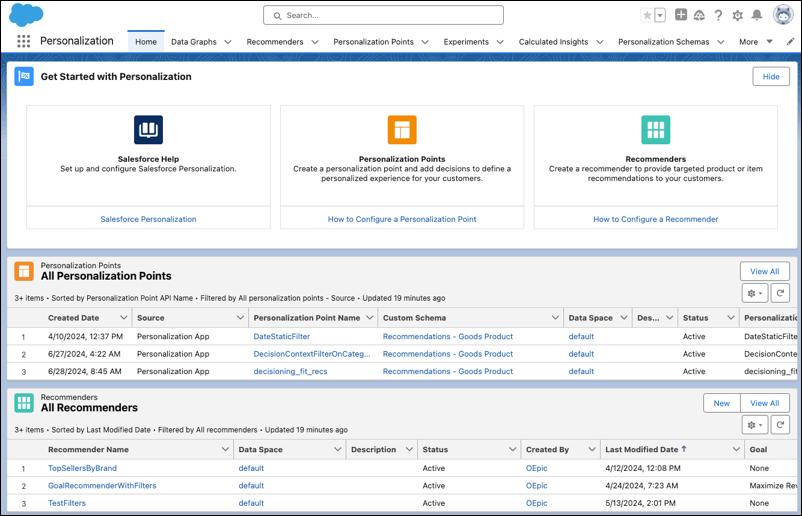Image resolution: width=802 pixels, height=516 pixels.
Task: Click the edit navigation pencil icon
Action: pyautogui.click(x=791, y=42)
